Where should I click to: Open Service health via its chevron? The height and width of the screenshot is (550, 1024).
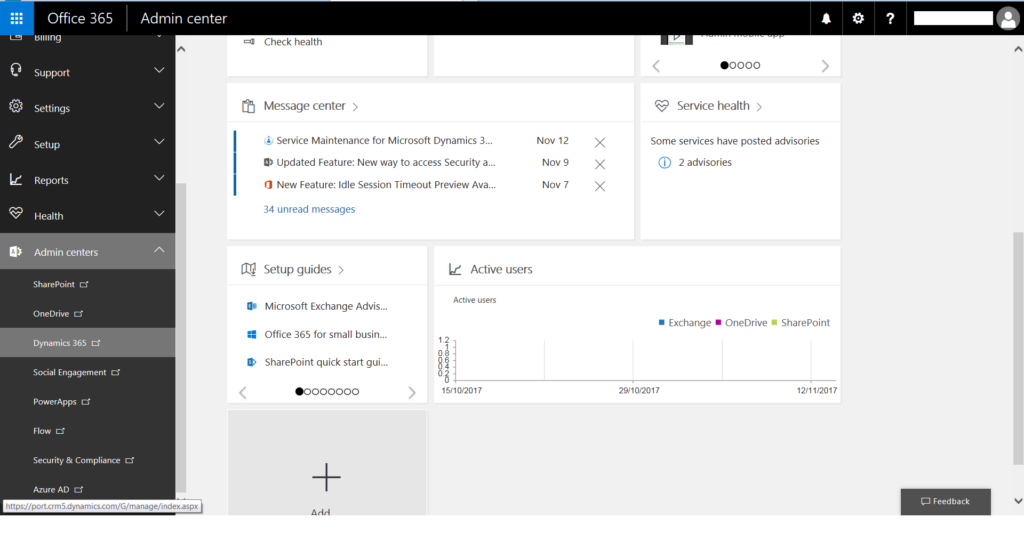[759, 106]
